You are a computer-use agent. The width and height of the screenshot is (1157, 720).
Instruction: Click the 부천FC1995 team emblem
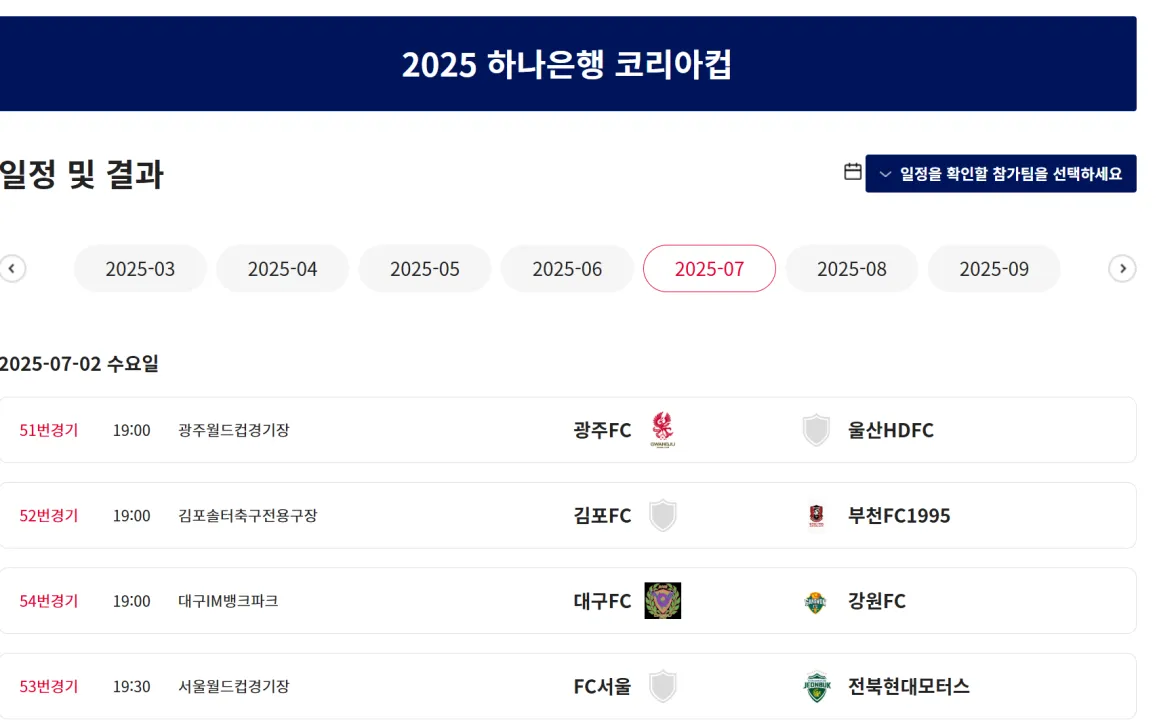(816, 516)
